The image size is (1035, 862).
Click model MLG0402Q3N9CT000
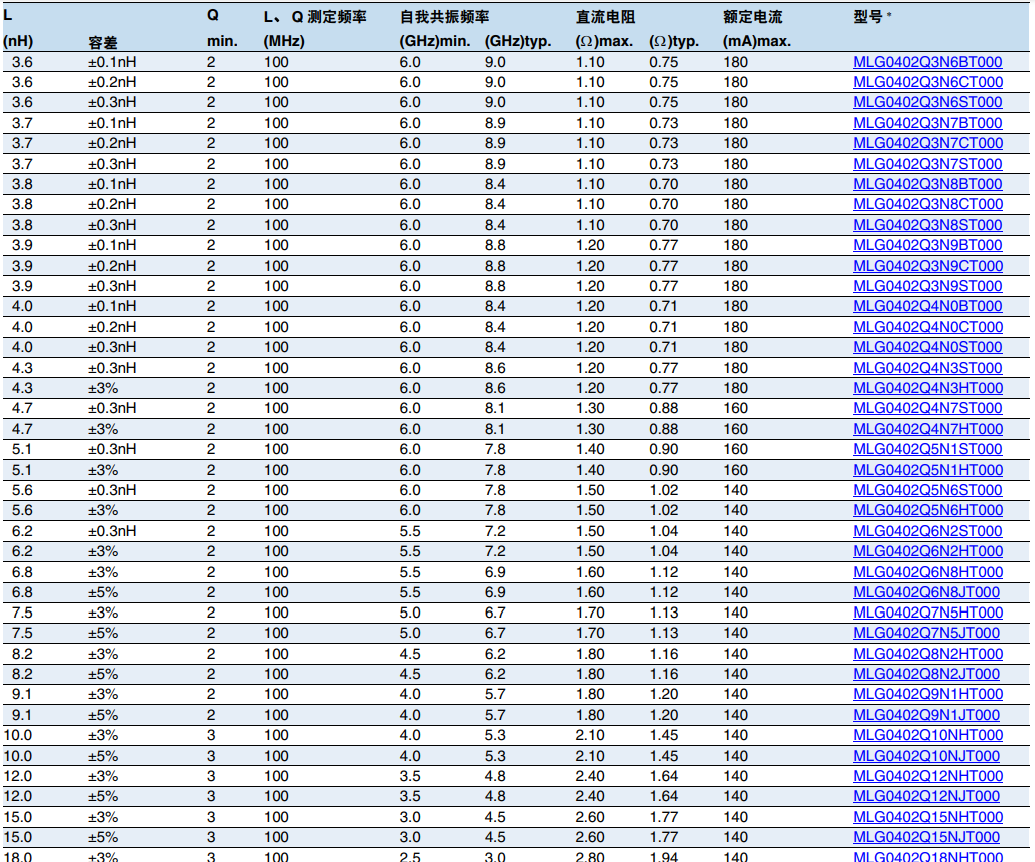[927, 266]
